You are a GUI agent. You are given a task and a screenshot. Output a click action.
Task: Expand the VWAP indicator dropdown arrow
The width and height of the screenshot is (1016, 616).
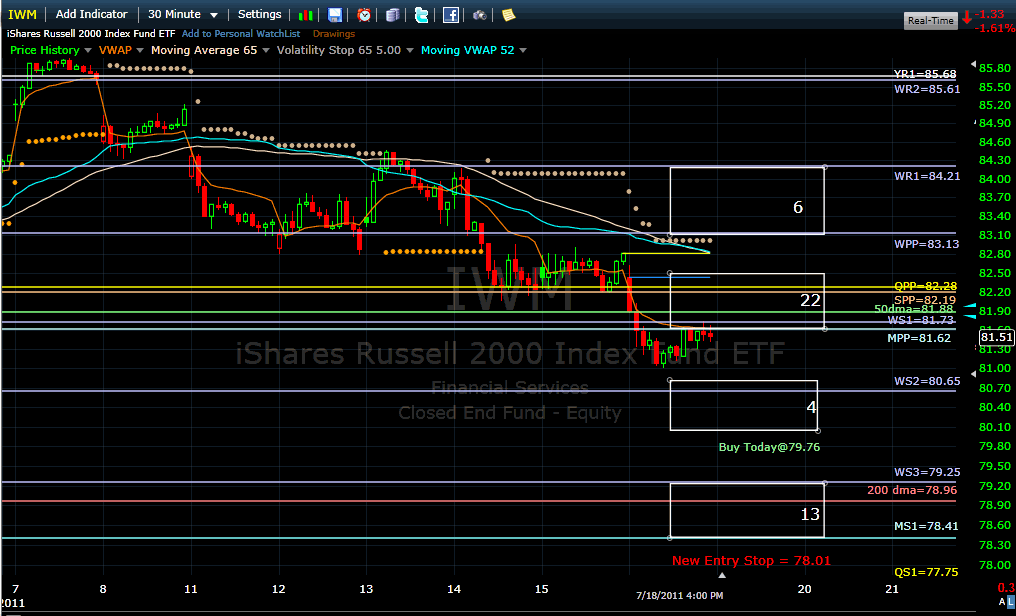click(139, 51)
